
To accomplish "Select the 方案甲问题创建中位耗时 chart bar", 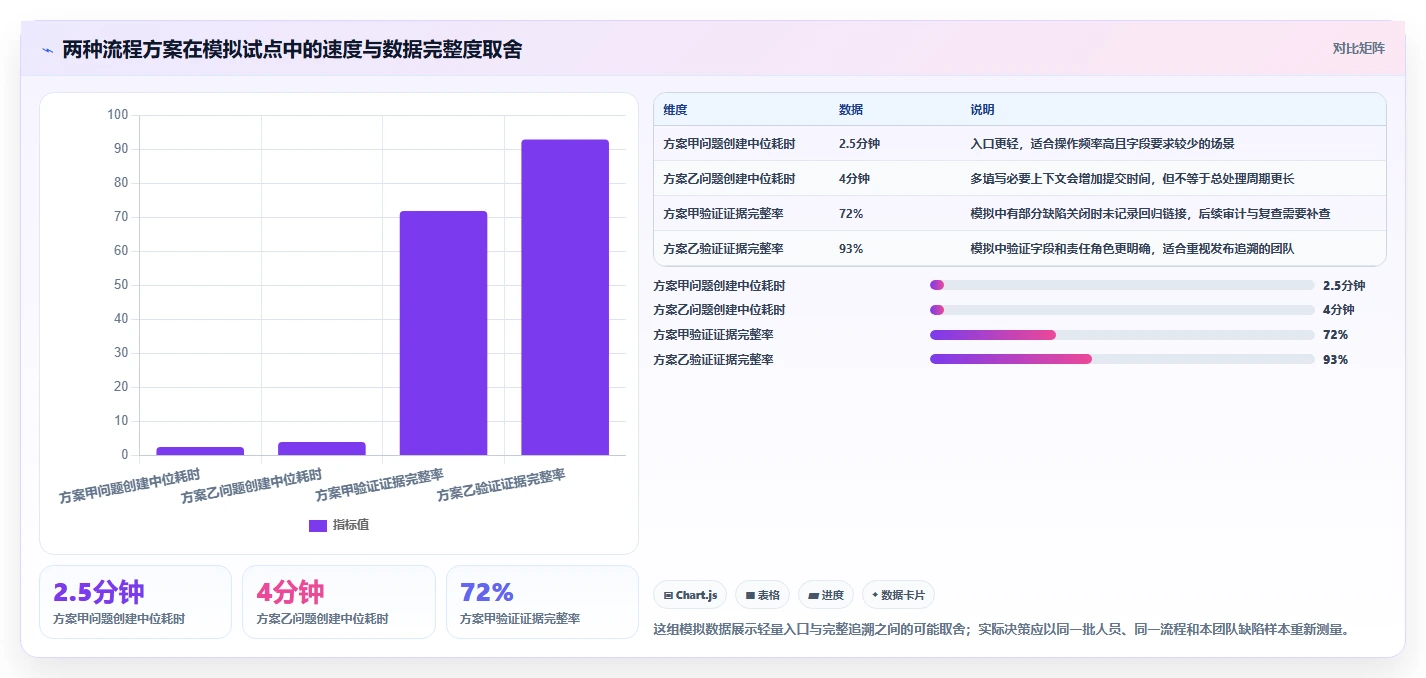I will (200, 451).
